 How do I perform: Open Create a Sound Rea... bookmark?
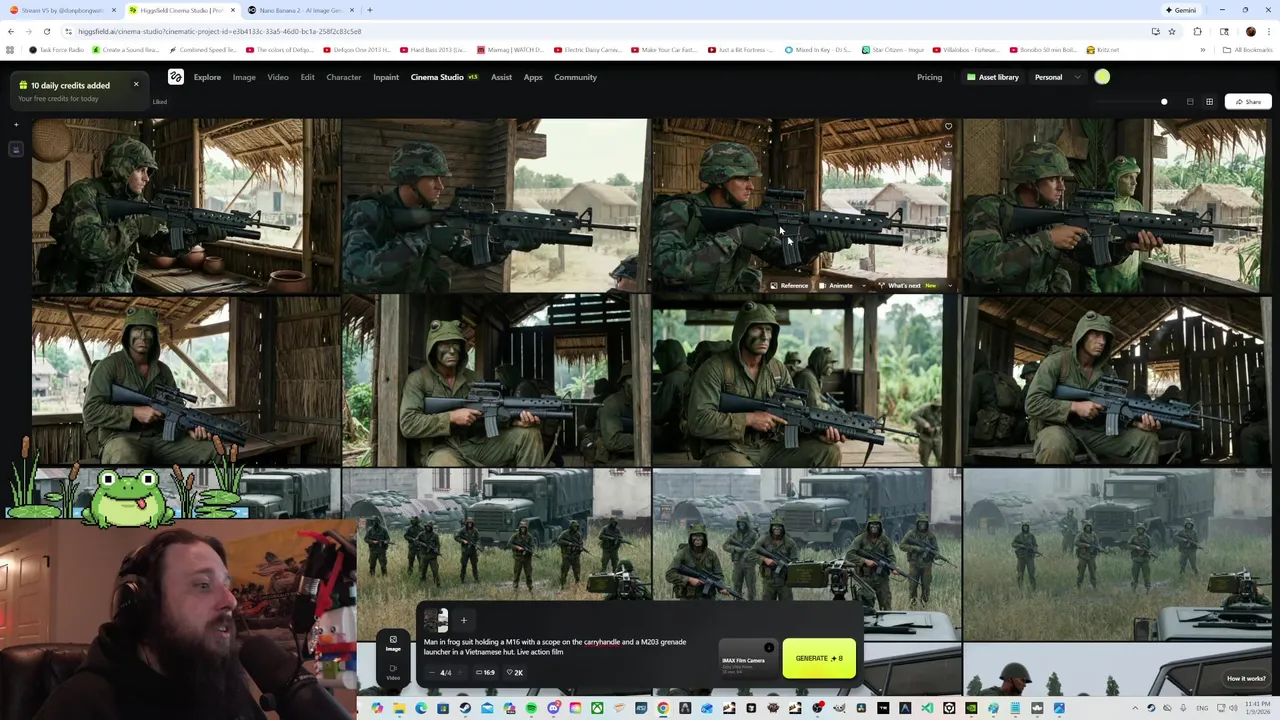[x=125, y=50]
